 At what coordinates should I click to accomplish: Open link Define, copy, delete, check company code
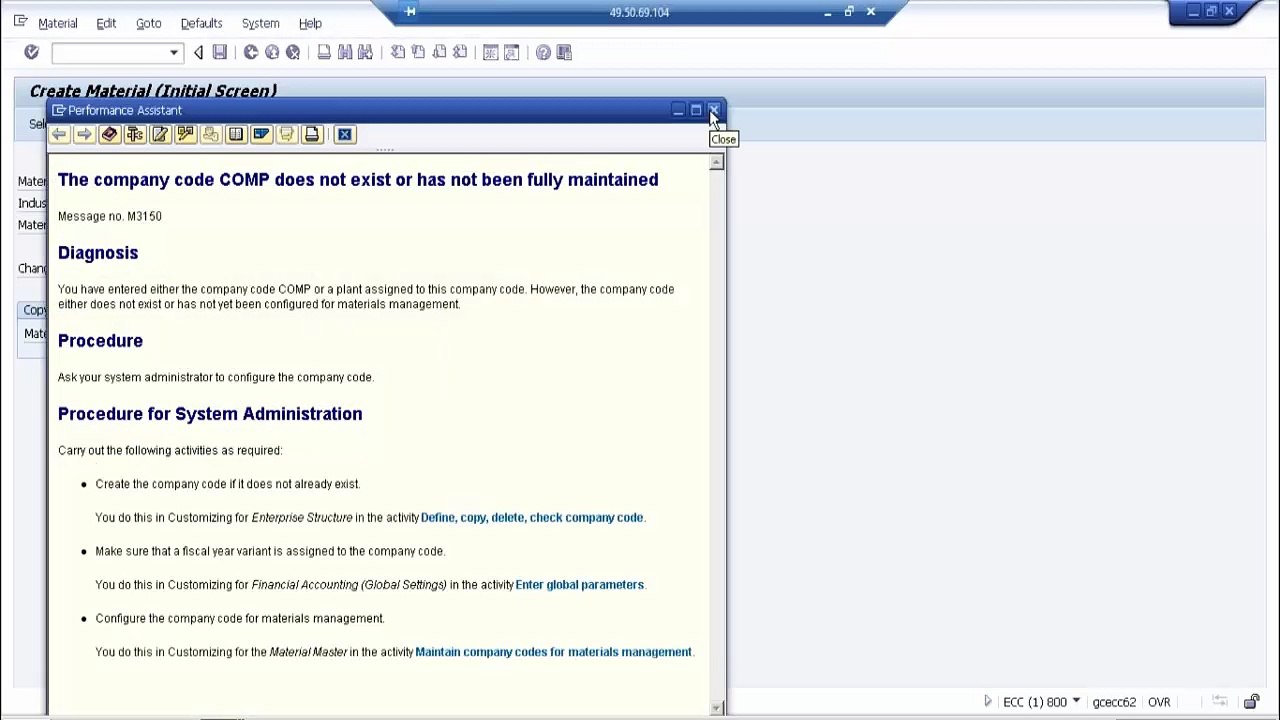pyautogui.click(x=532, y=517)
